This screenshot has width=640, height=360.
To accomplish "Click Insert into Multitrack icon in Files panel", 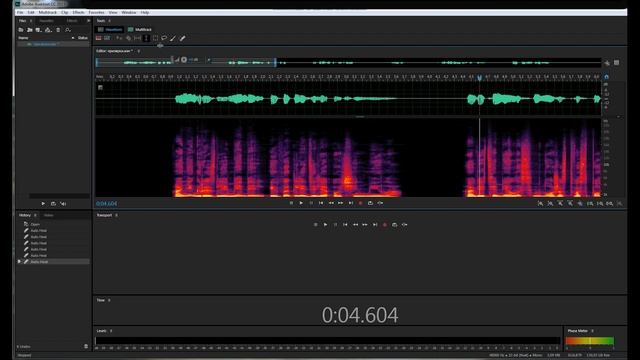I will pyautogui.click(x=48, y=30).
